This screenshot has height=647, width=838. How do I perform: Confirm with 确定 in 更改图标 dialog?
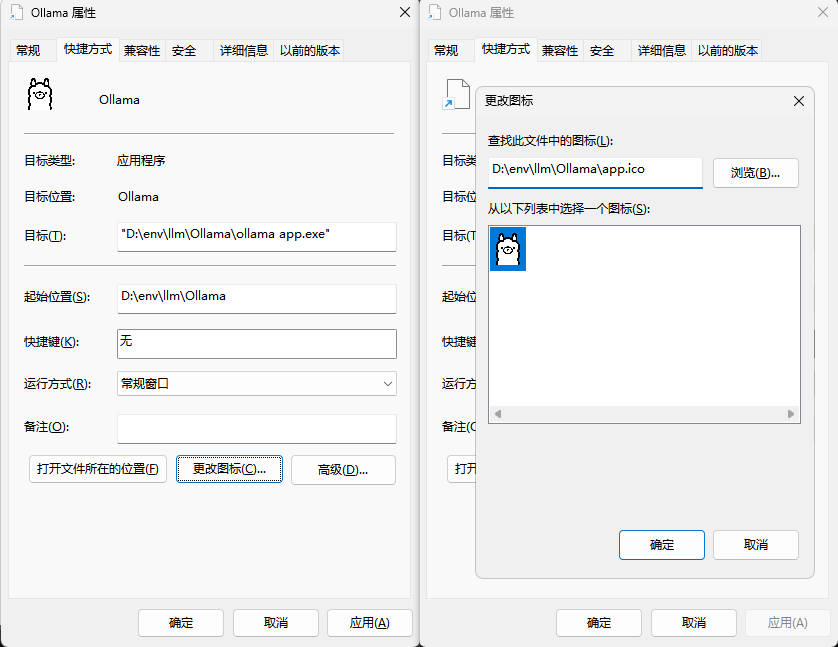tap(661, 545)
